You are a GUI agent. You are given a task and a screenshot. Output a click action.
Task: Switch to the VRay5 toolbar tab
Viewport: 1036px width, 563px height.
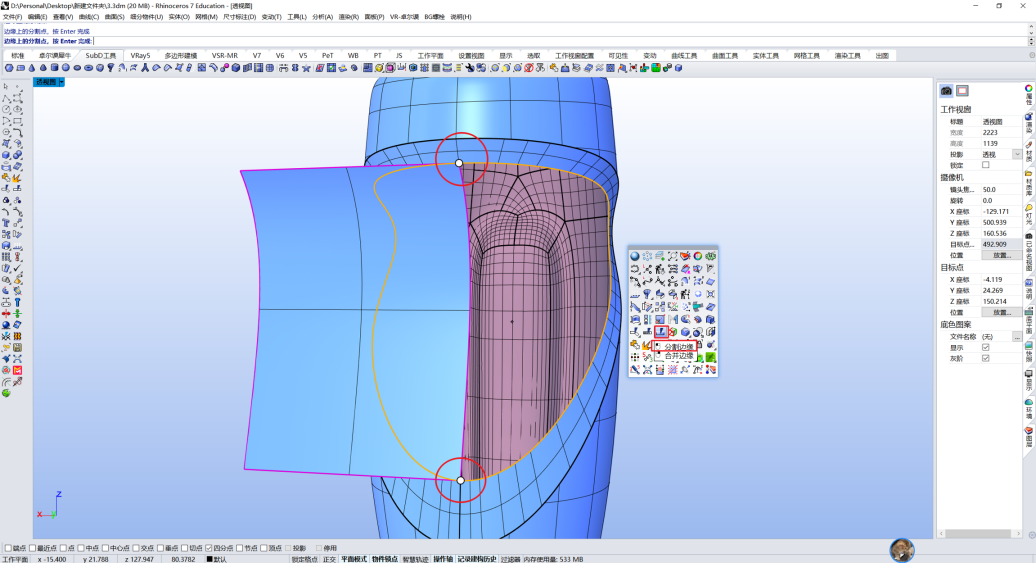(x=140, y=56)
